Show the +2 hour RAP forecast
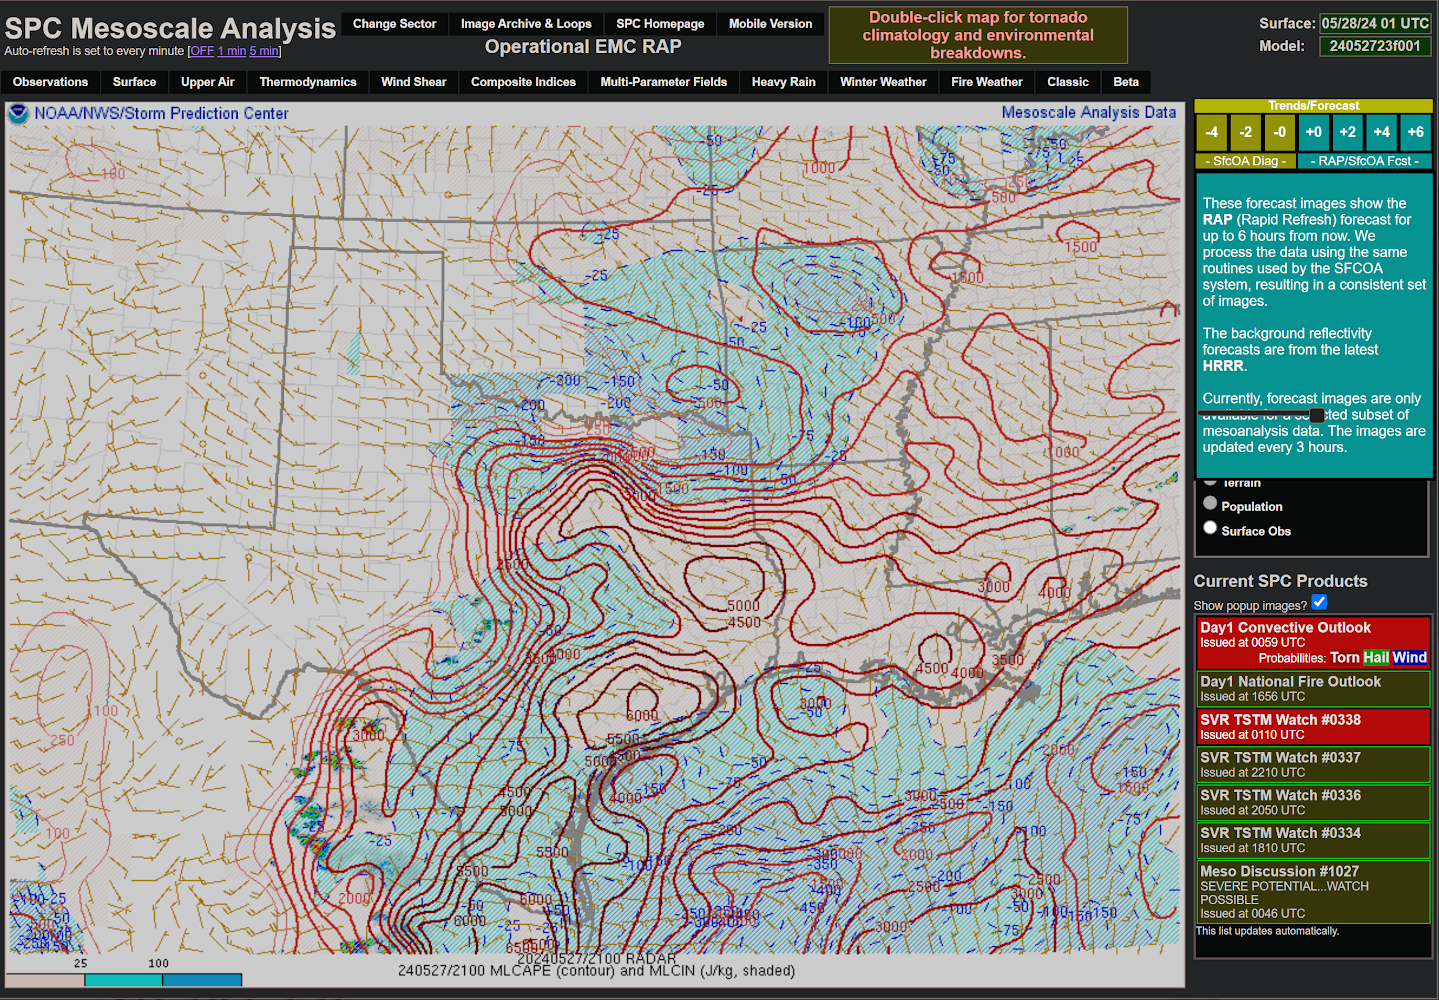The width and height of the screenshot is (1439, 1000). [1347, 132]
